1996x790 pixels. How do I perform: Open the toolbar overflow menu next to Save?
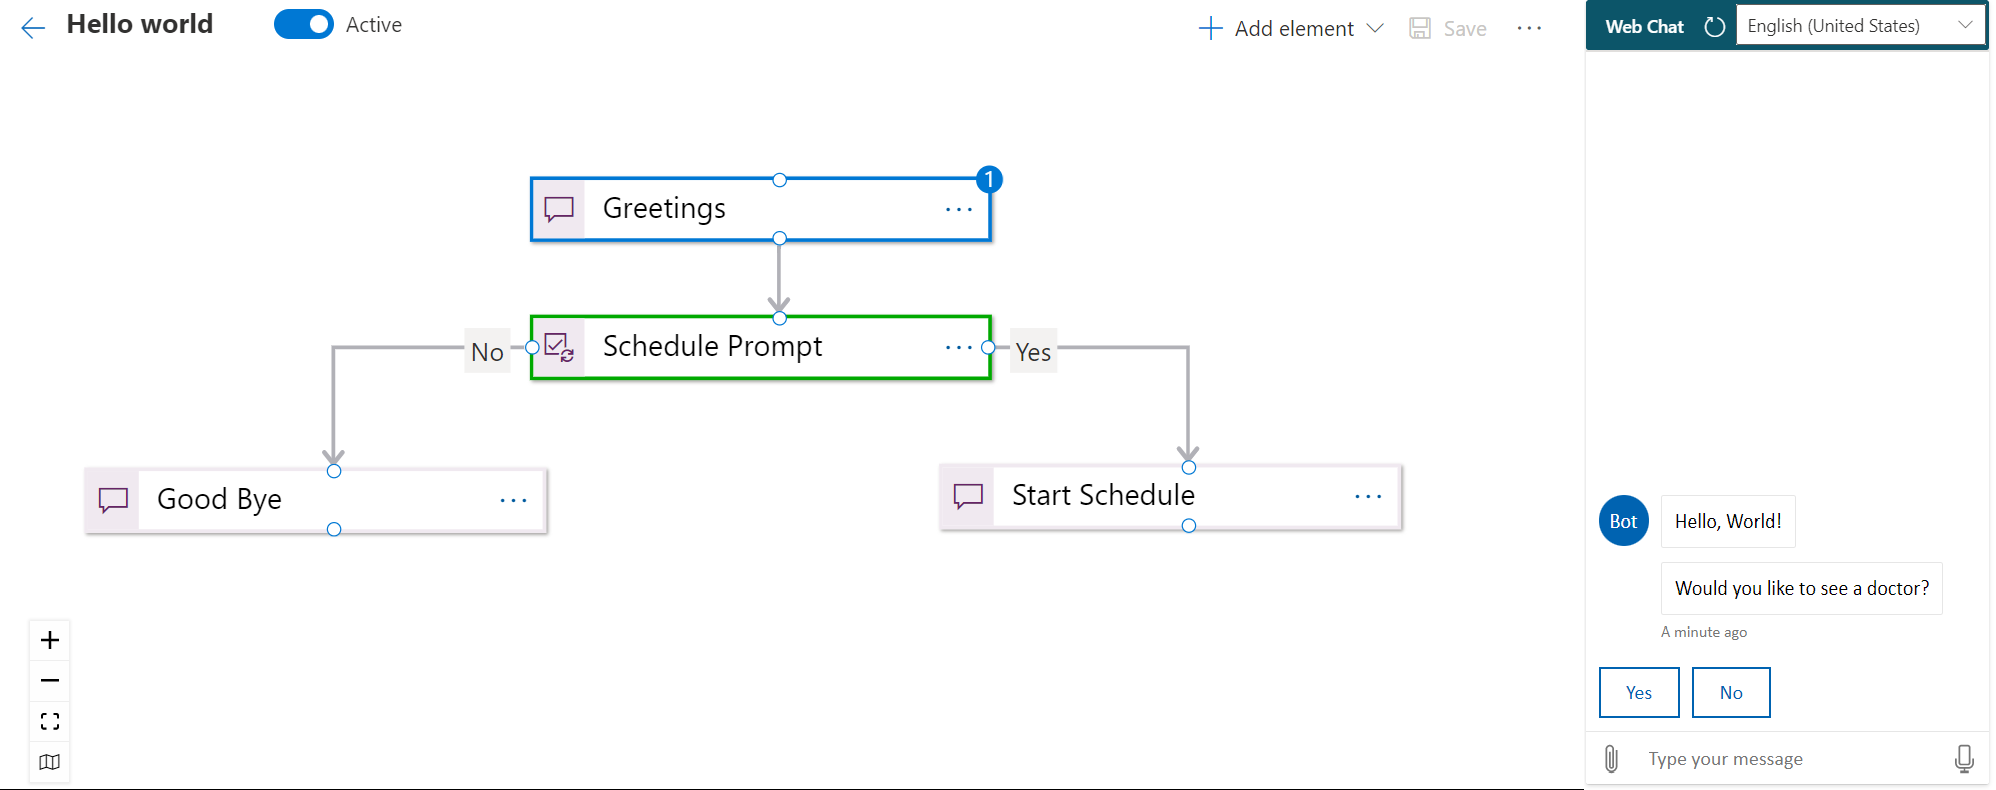[x=1529, y=28]
